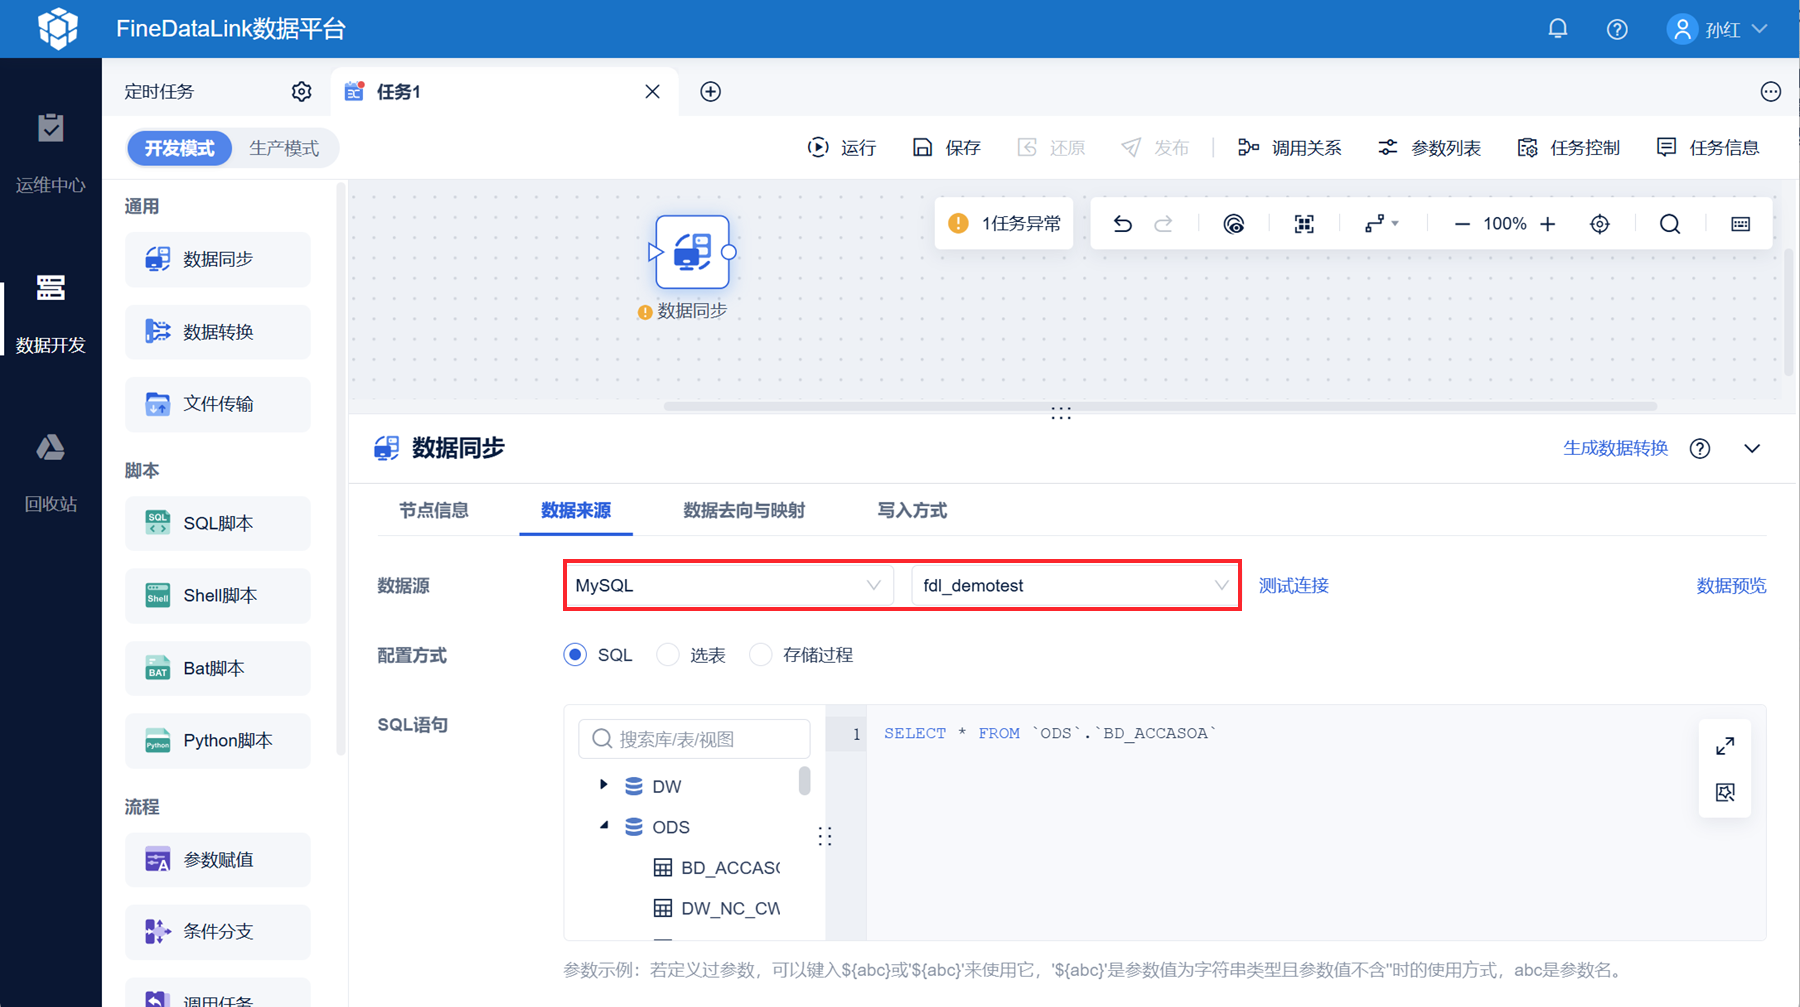The height and width of the screenshot is (1007, 1800).
Task: Click the redo arrow on the canvas toolbar
Action: coord(1163,224)
